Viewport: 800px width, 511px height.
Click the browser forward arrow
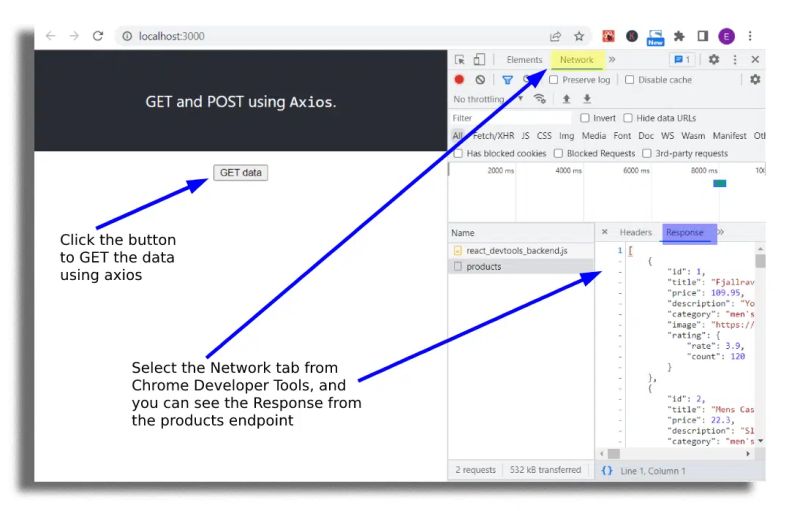point(74,36)
